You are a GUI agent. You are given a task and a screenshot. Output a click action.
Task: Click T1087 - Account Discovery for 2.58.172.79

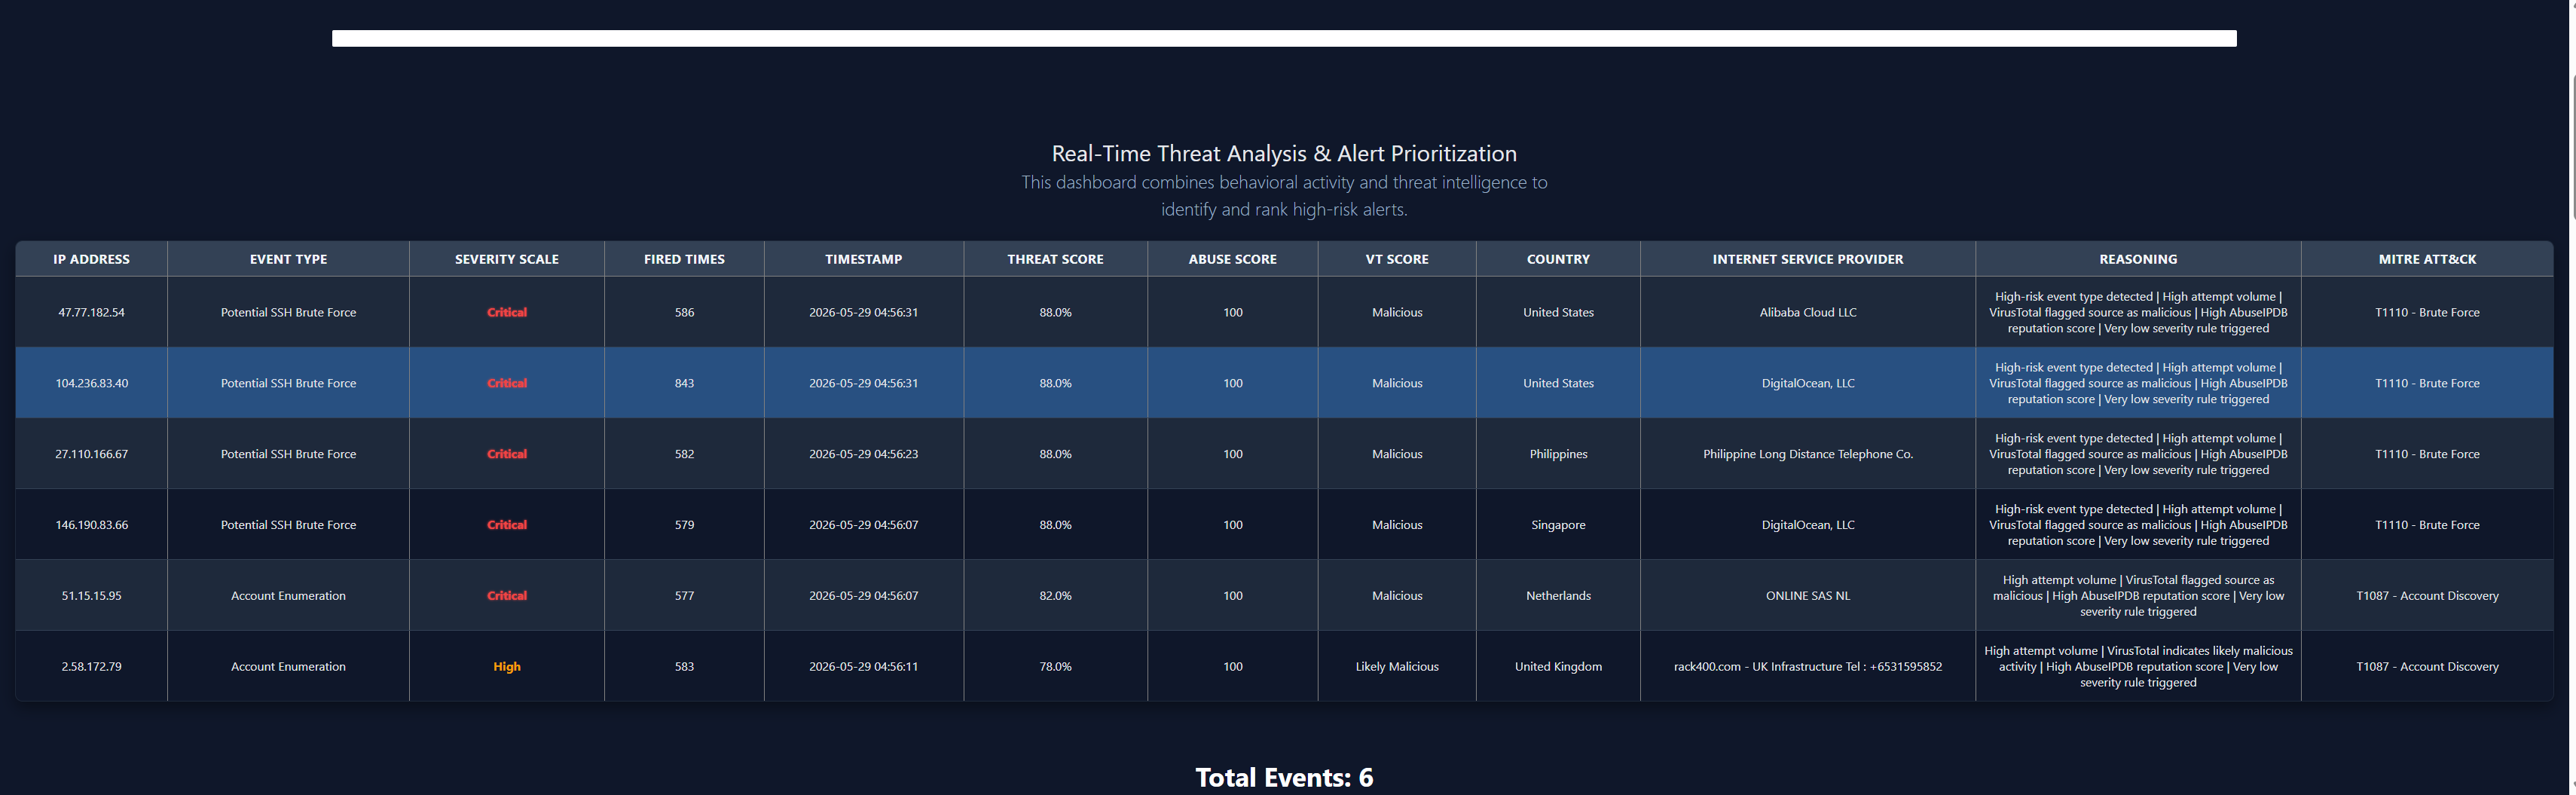tap(2427, 667)
